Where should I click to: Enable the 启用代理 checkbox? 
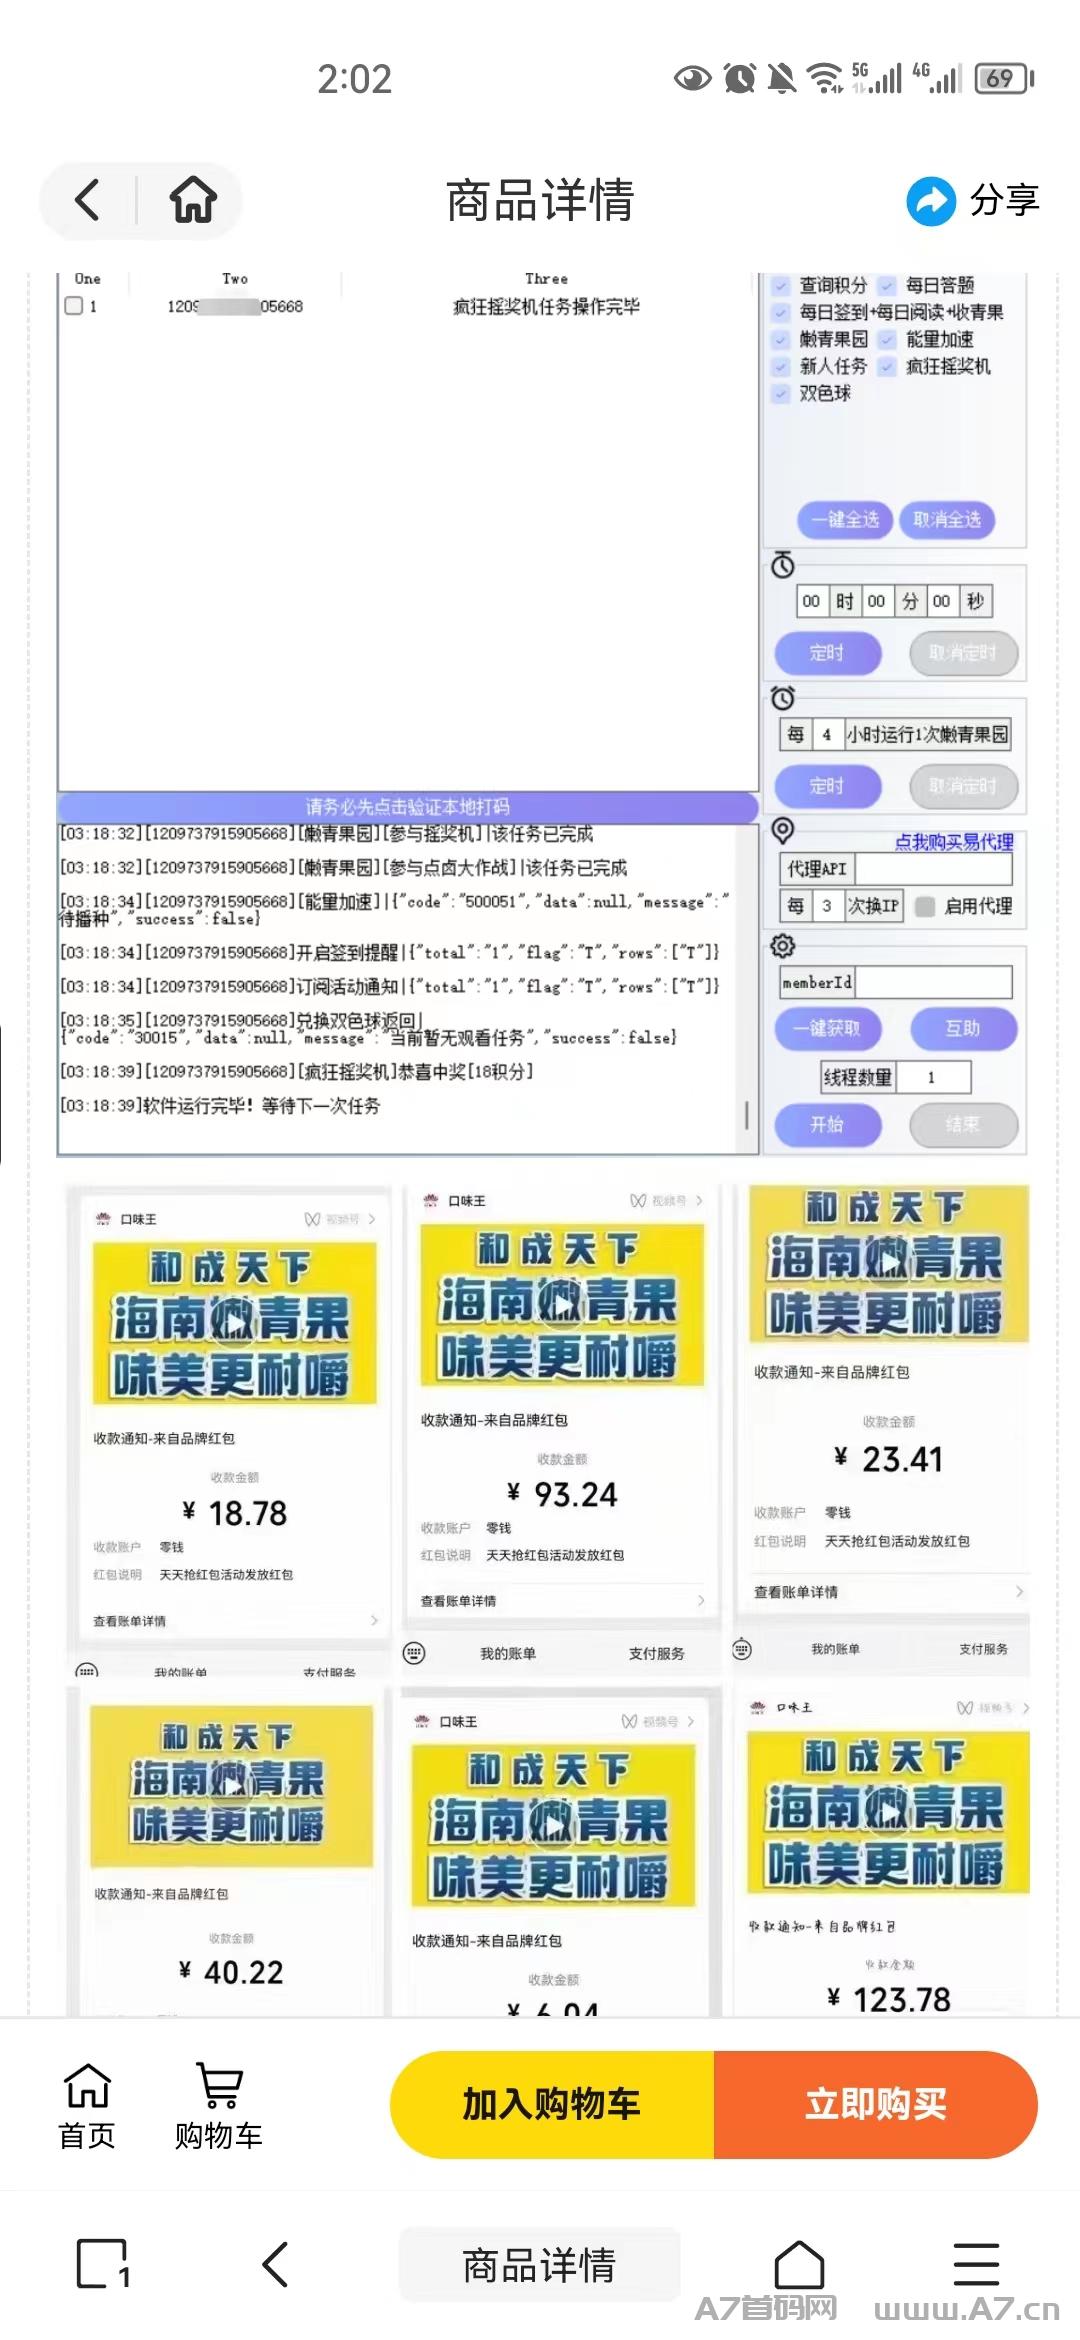[x=925, y=906]
